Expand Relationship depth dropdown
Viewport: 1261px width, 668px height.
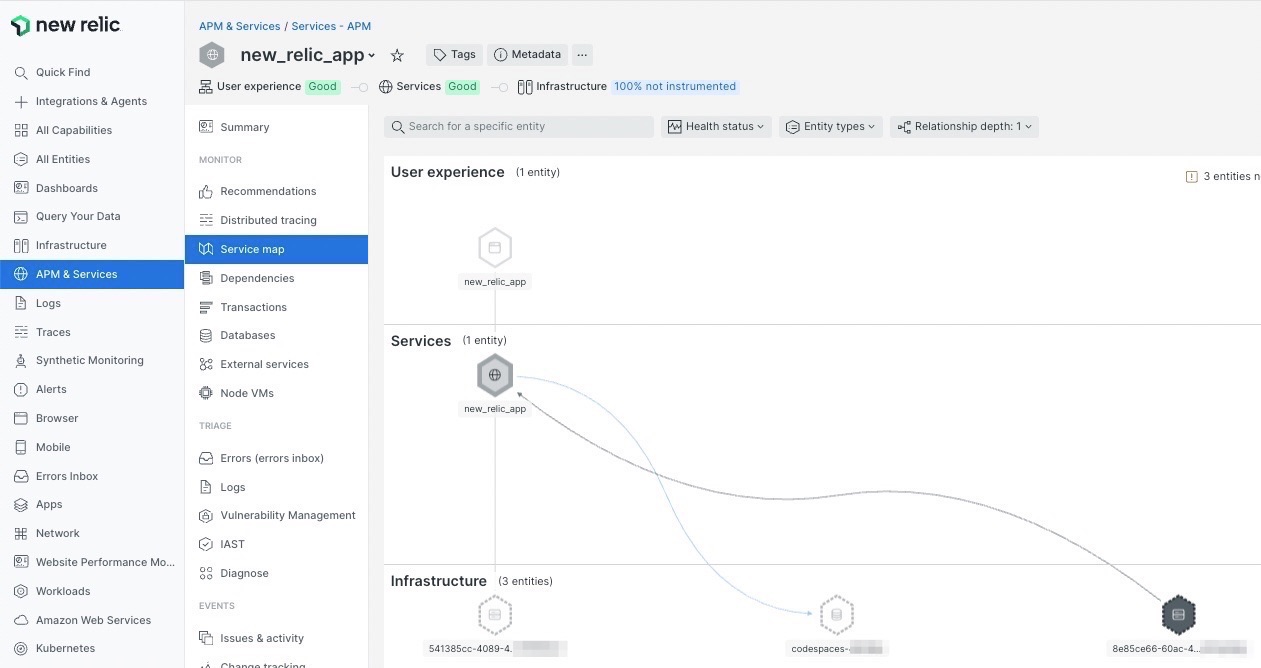(x=964, y=127)
